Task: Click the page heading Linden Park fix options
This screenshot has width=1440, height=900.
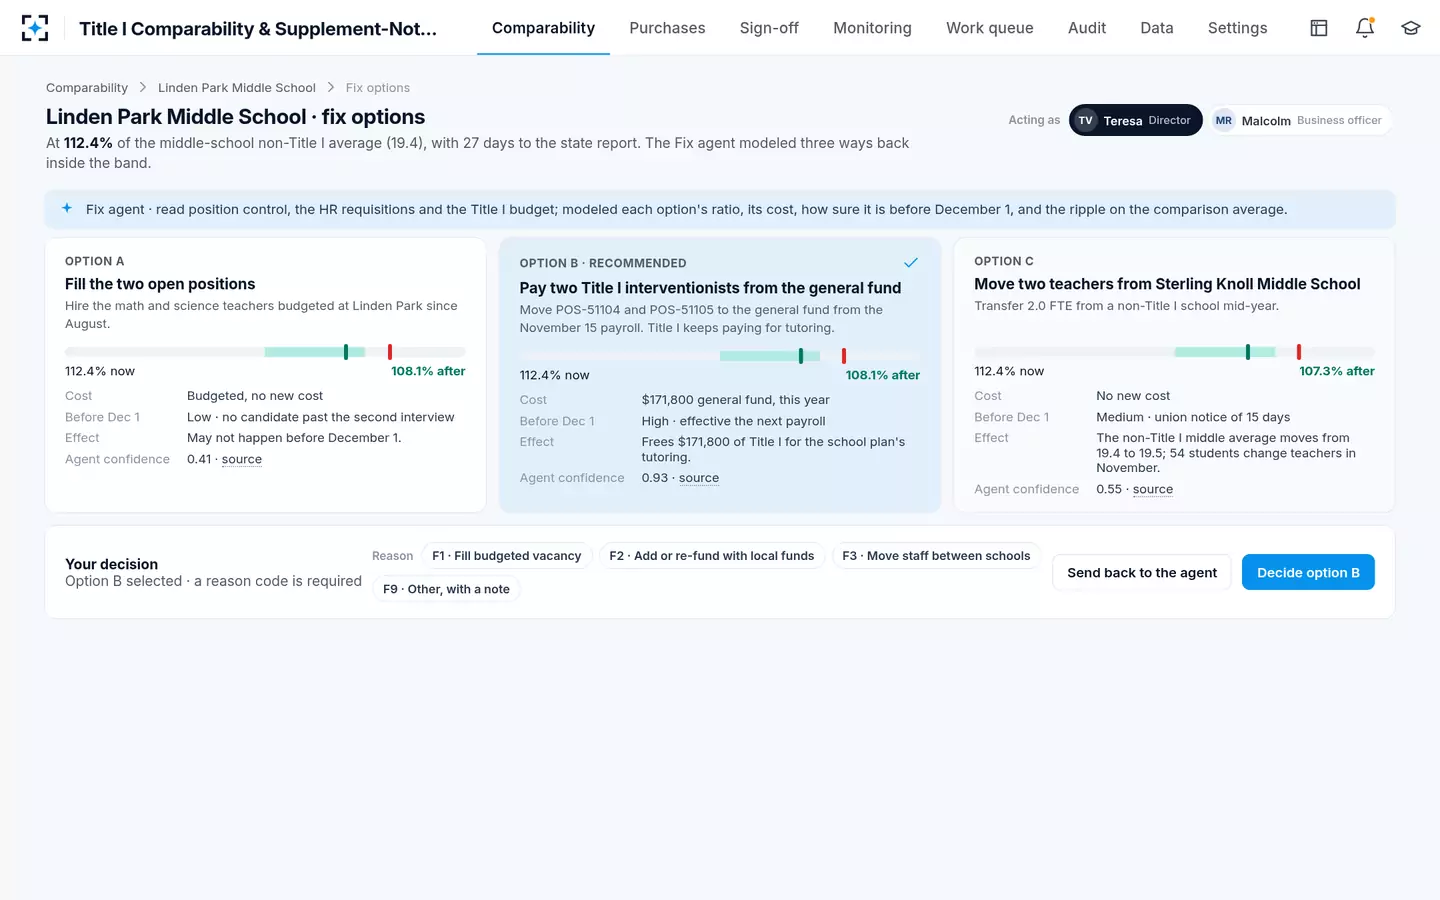Action: 235,117
